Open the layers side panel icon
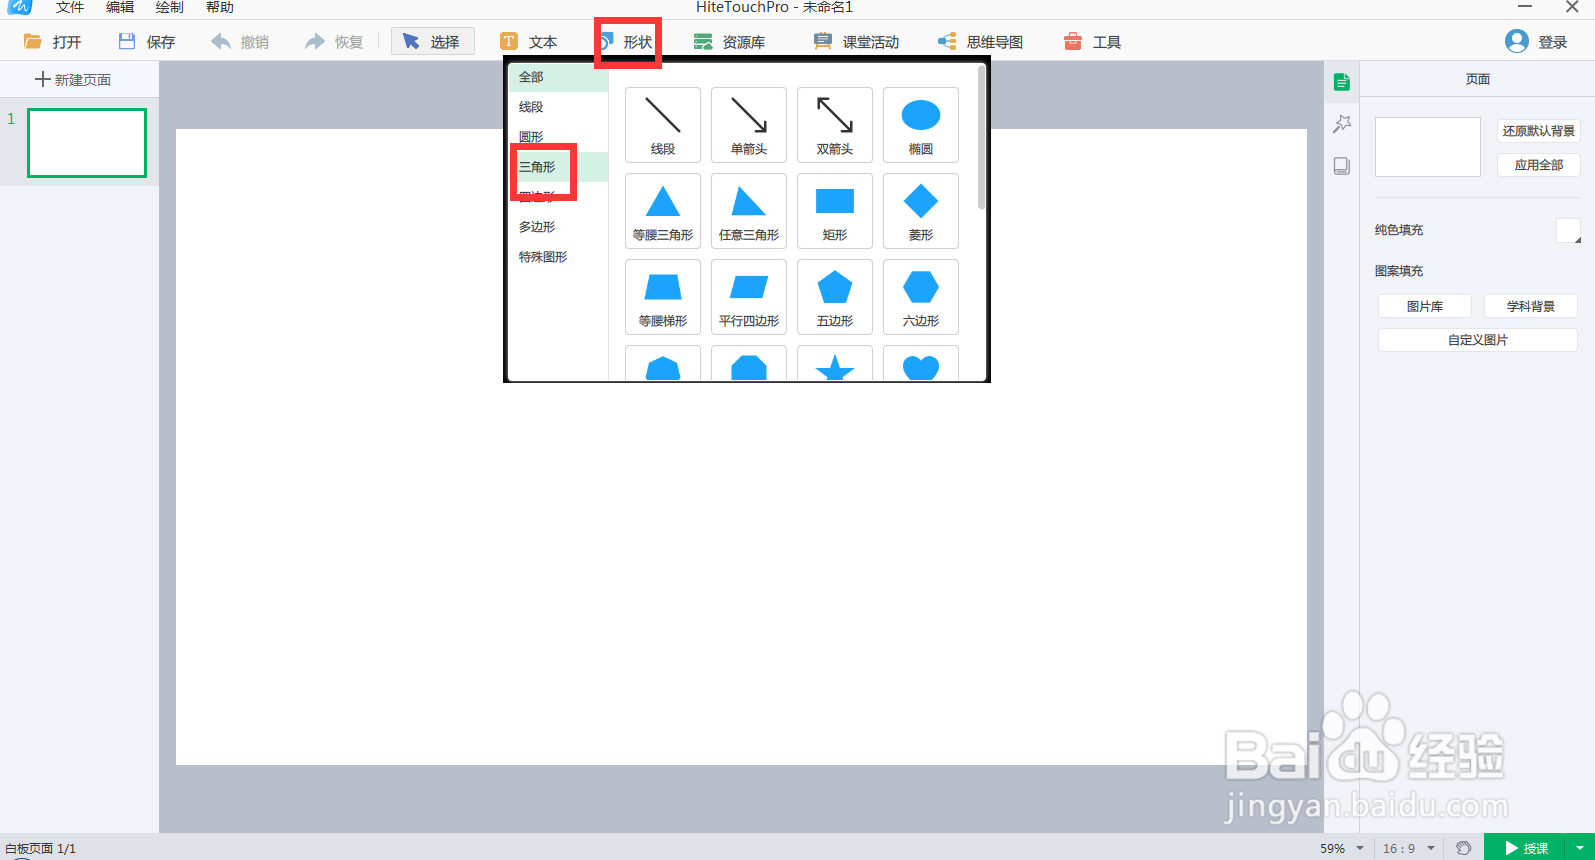The image size is (1595, 860). tap(1342, 166)
